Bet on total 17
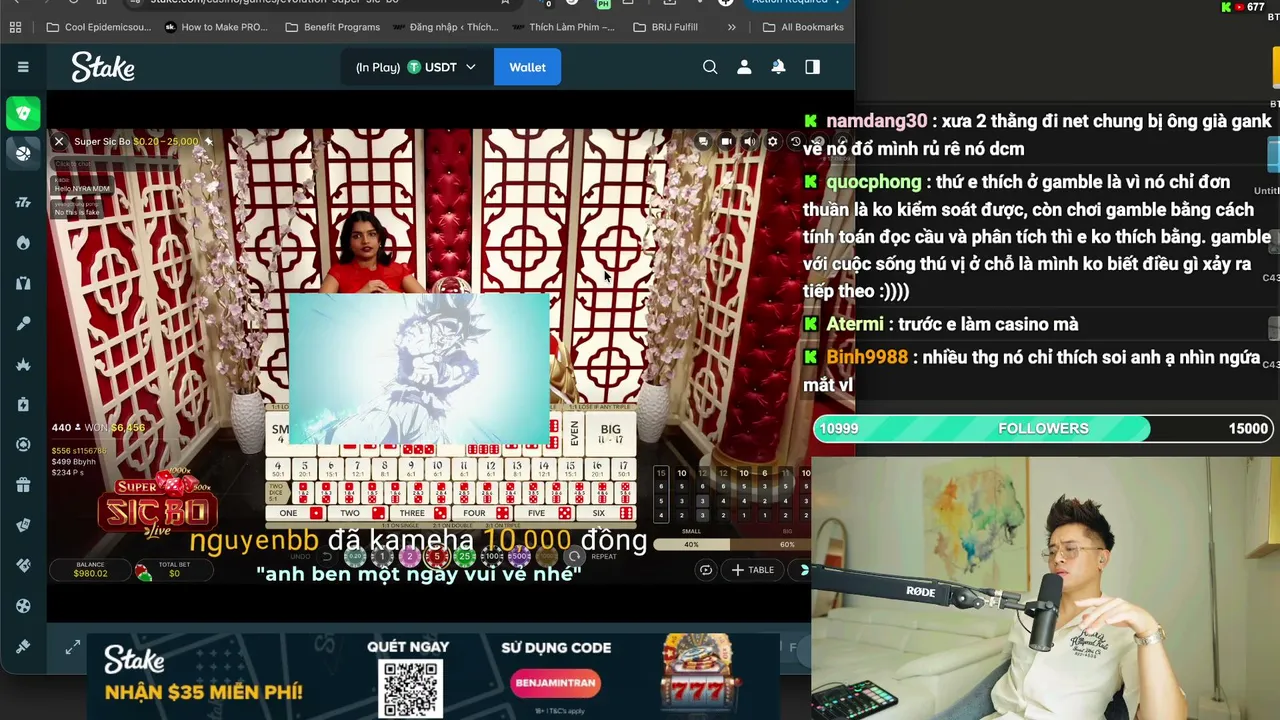This screenshot has height=720, width=1280. 623,469
